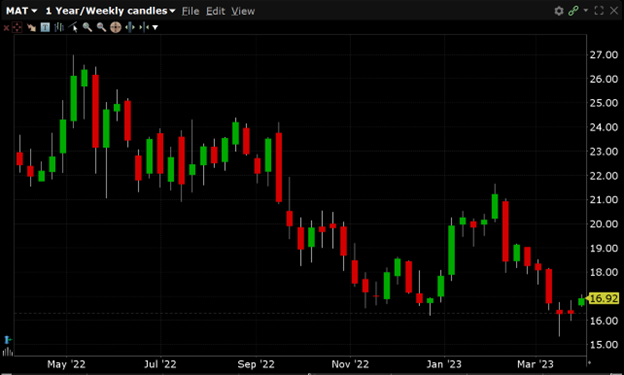Select the diagonal arrow pointer tool
This screenshot has width=624, height=375.
(x=31, y=27)
